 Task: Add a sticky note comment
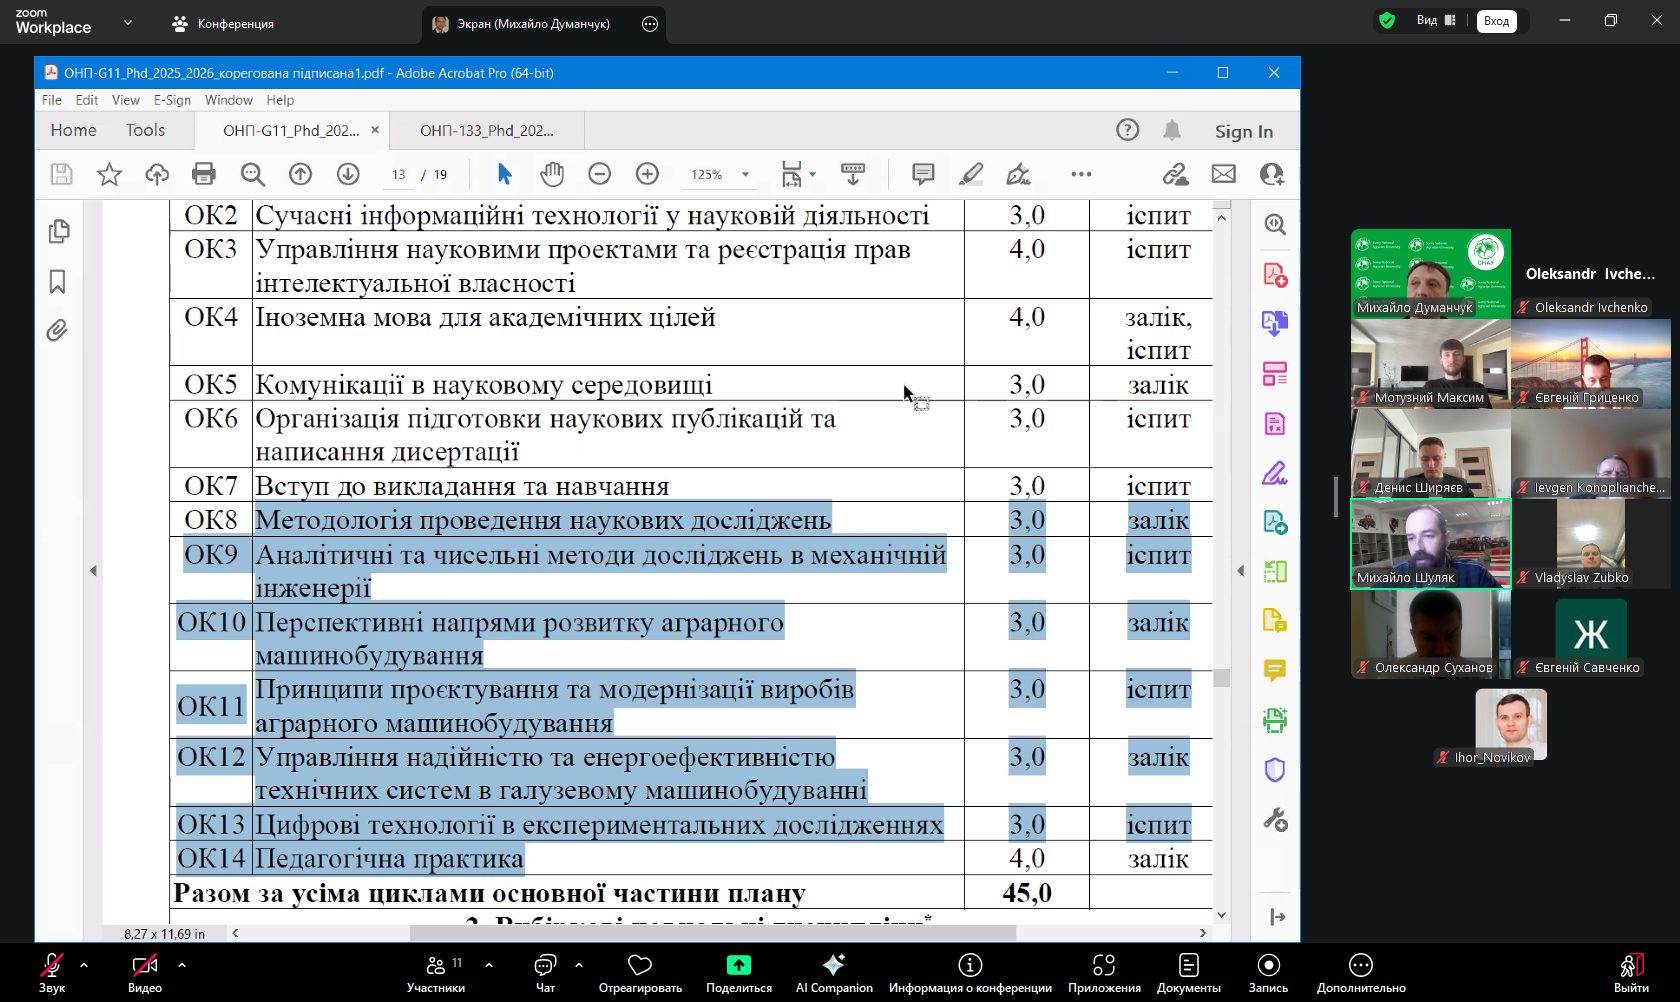[923, 174]
